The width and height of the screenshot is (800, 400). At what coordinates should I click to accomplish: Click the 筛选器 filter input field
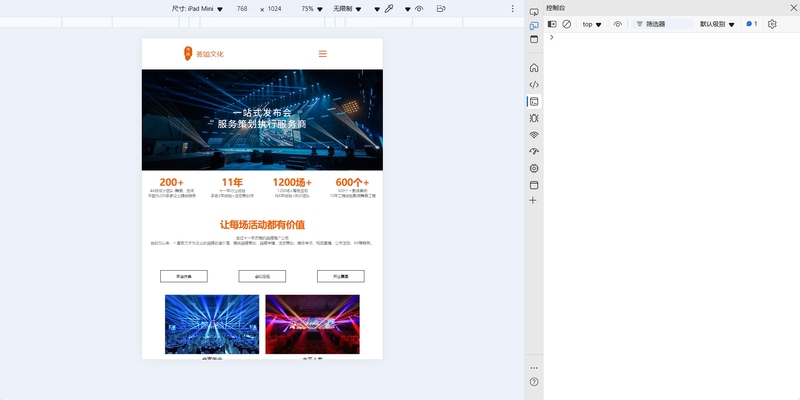tap(663, 24)
